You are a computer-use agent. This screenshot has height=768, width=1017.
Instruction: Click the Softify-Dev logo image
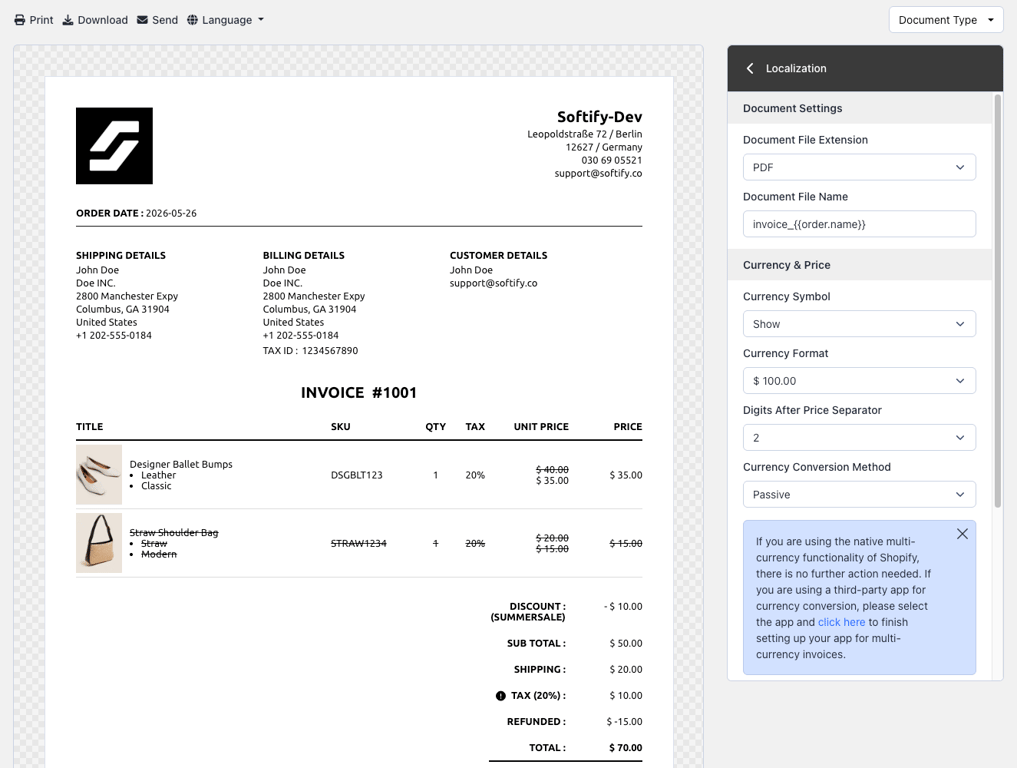tap(114, 146)
